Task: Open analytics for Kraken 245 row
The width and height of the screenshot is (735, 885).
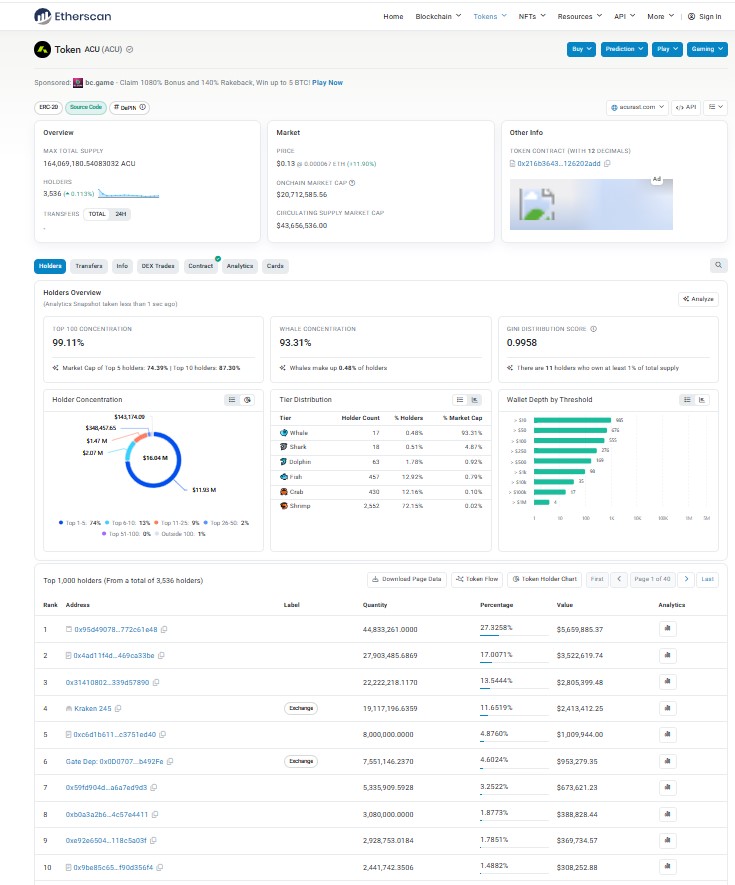Action: pyautogui.click(x=667, y=708)
